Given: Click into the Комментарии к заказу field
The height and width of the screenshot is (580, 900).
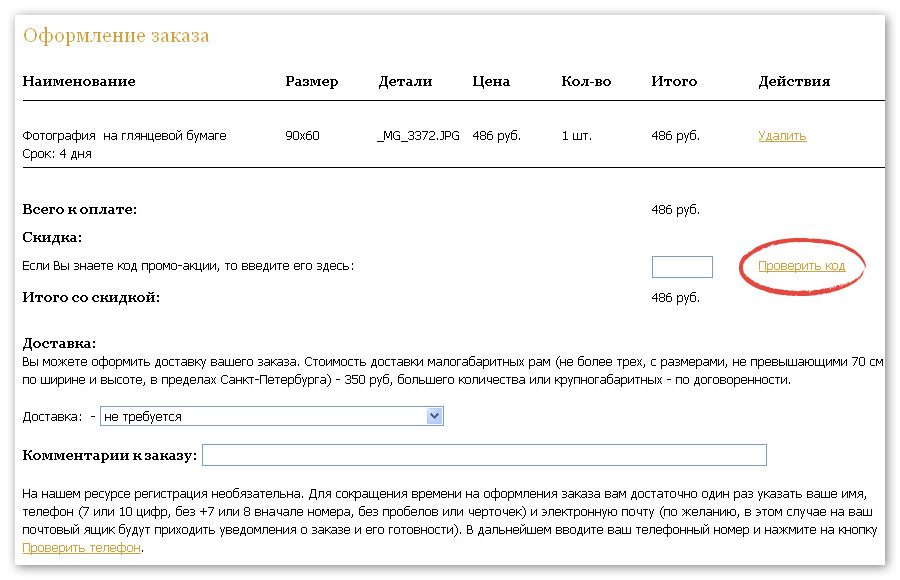Looking at the screenshot, I should click(x=484, y=455).
